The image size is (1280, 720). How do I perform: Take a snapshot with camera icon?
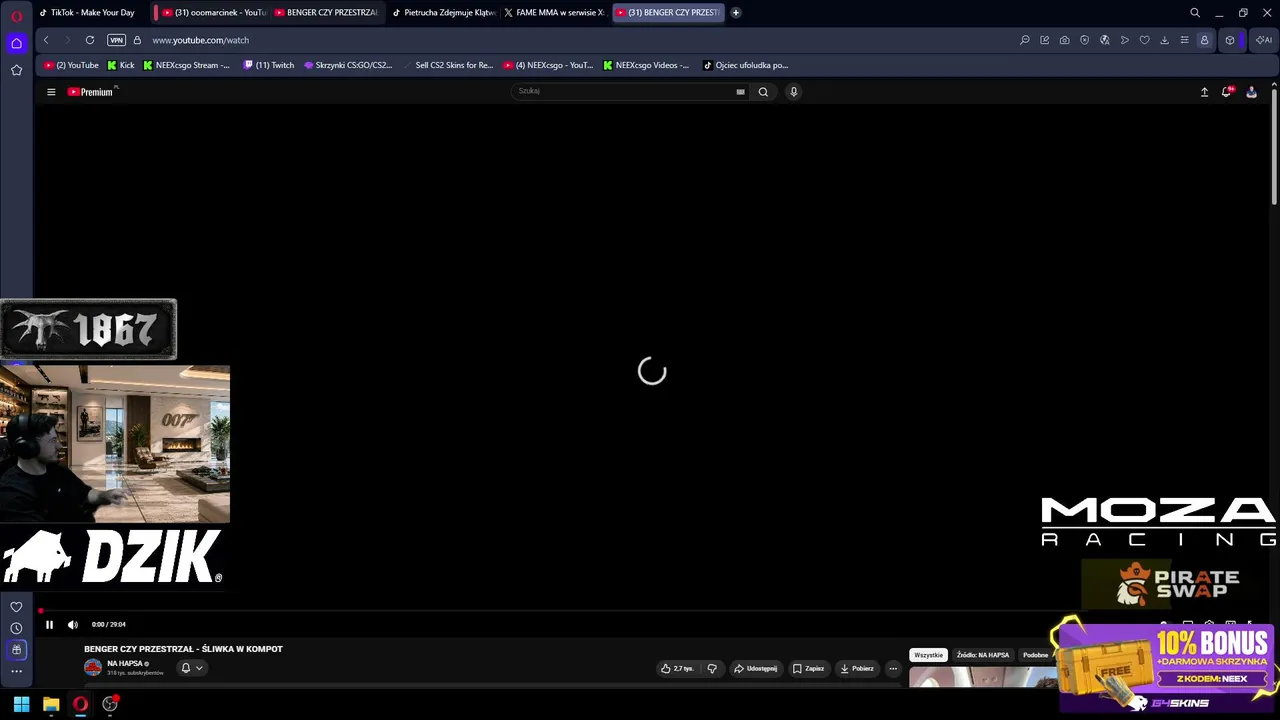pyautogui.click(x=1065, y=40)
